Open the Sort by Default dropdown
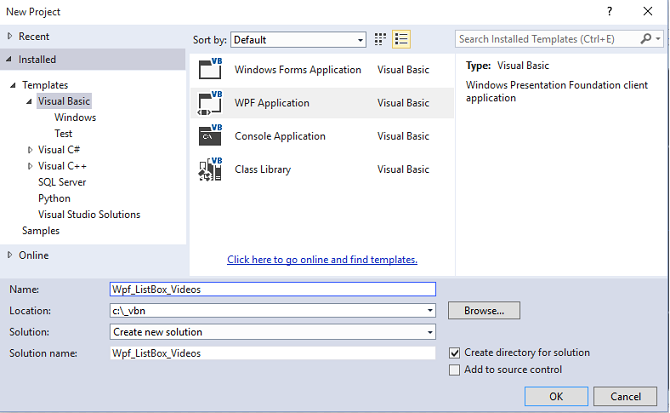Viewport: 670px width, 413px height. click(298, 40)
